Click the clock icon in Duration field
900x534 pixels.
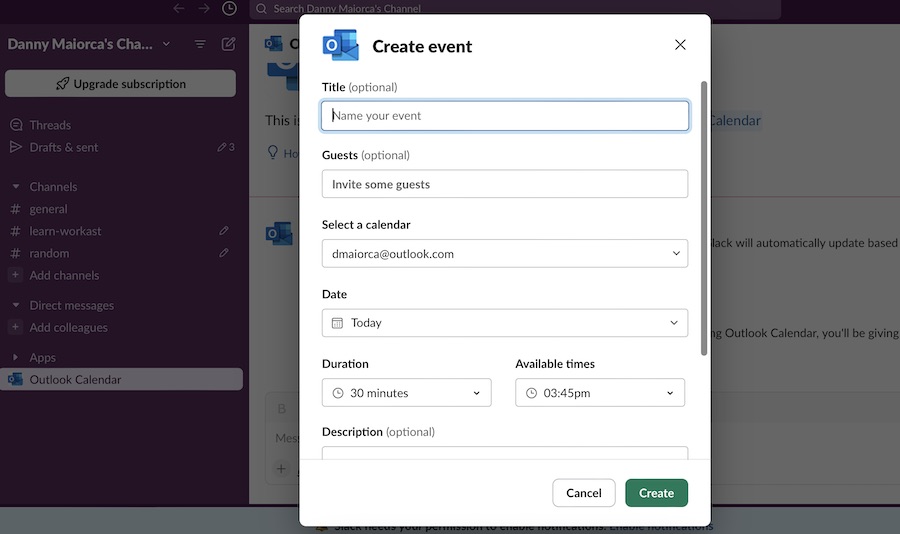[x=338, y=393]
